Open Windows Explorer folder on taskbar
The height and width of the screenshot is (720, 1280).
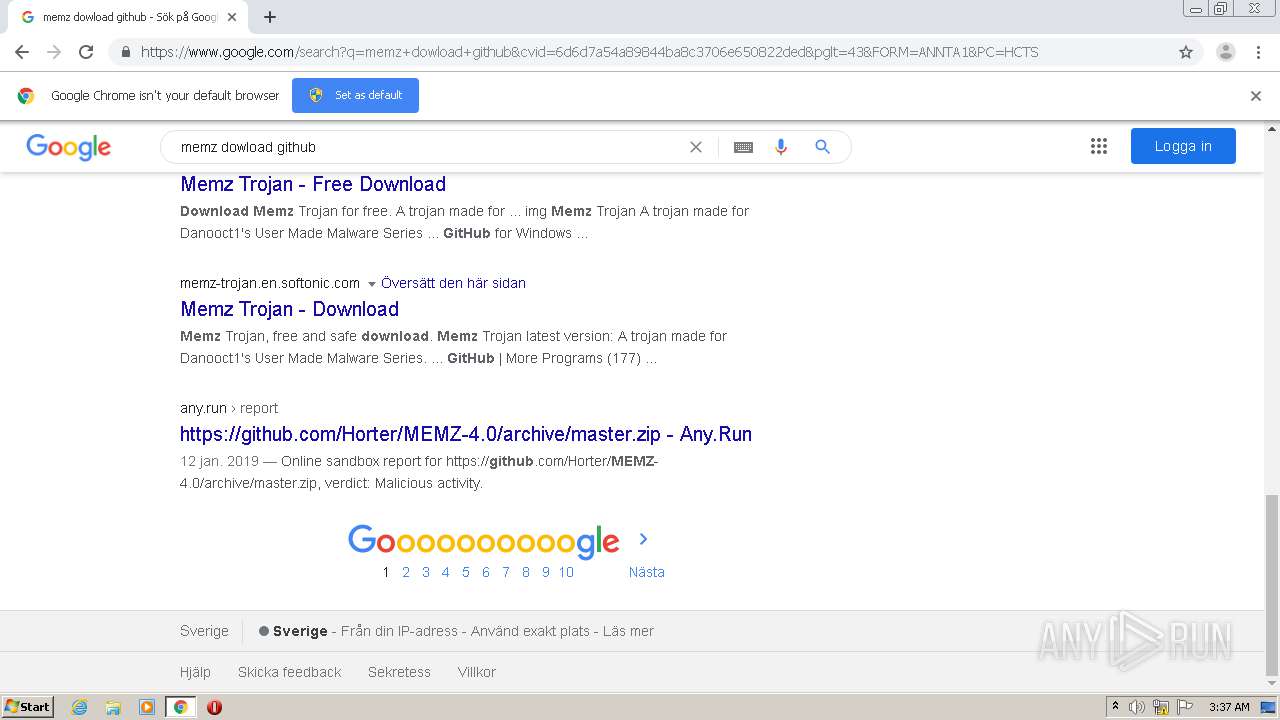click(113, 707)
